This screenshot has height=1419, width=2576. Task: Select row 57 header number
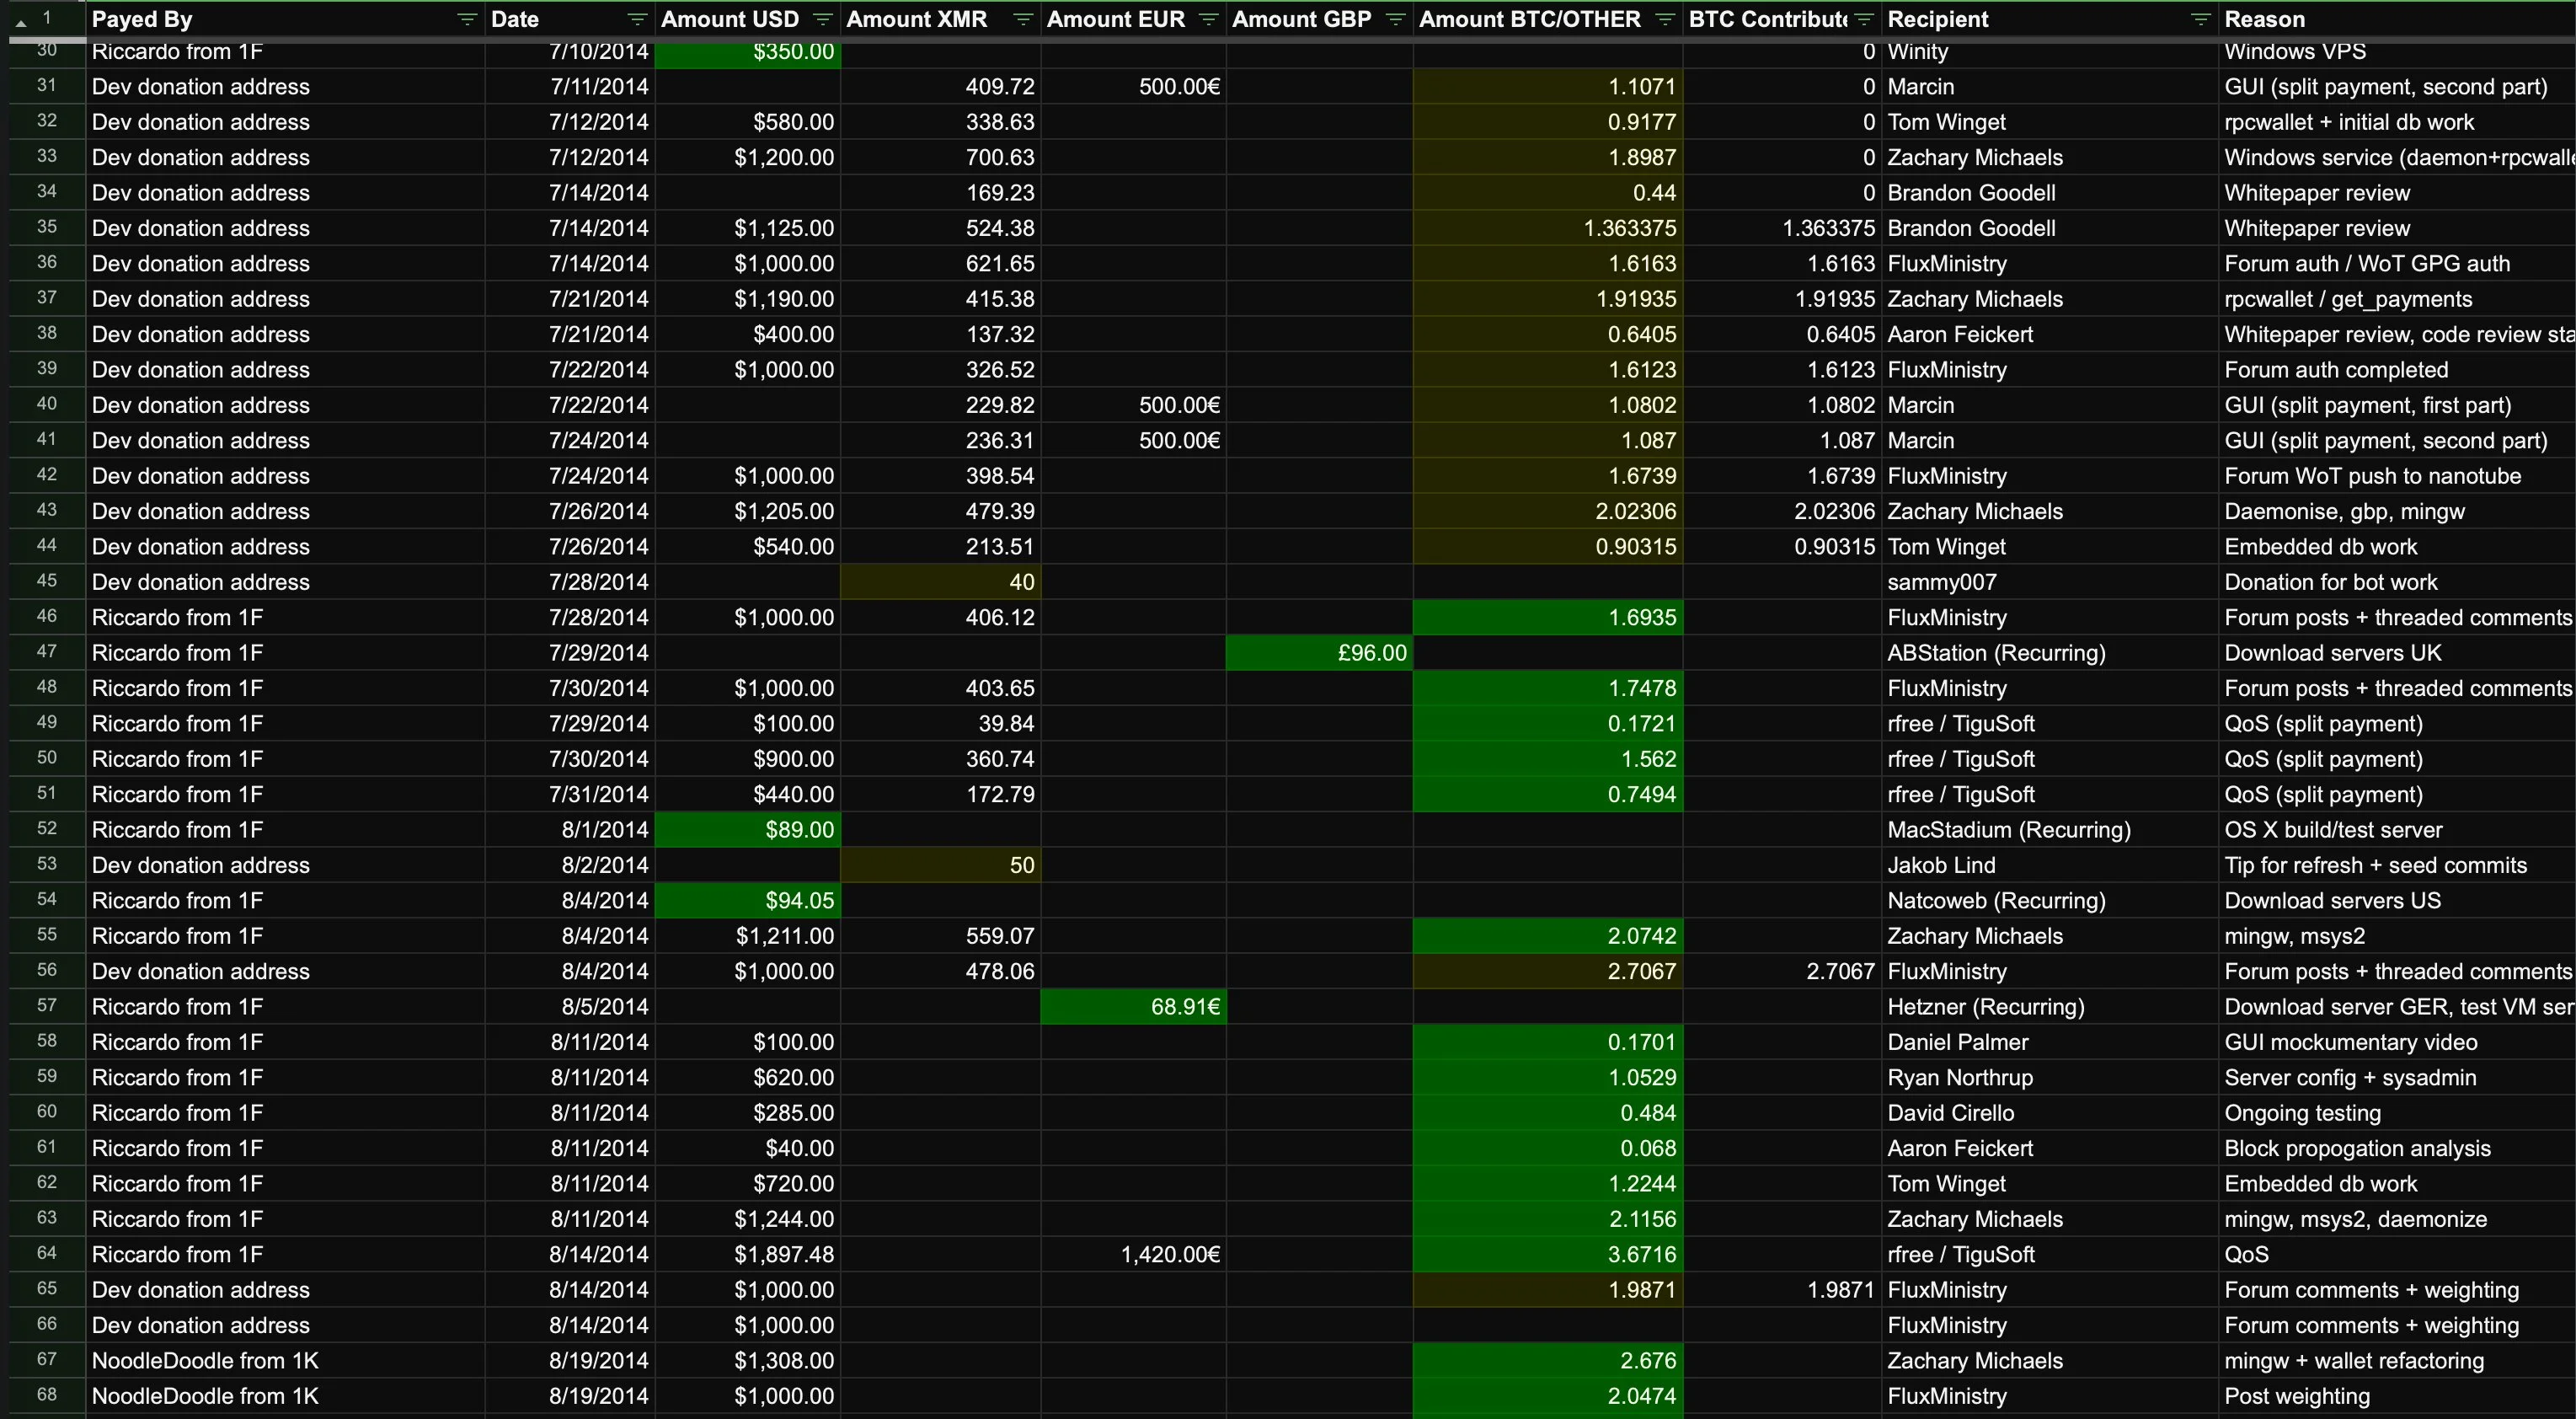click(x=46, y=1006)
